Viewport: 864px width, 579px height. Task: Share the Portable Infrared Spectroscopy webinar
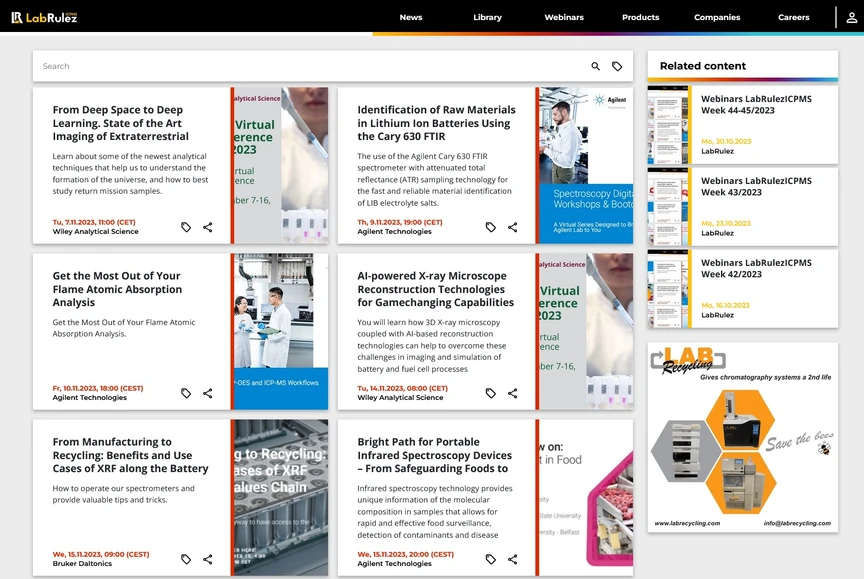click(512, 559)
